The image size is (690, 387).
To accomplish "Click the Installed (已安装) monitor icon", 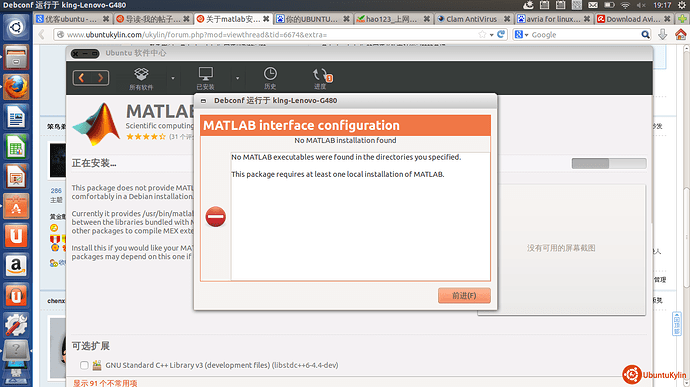I will 206,78.
